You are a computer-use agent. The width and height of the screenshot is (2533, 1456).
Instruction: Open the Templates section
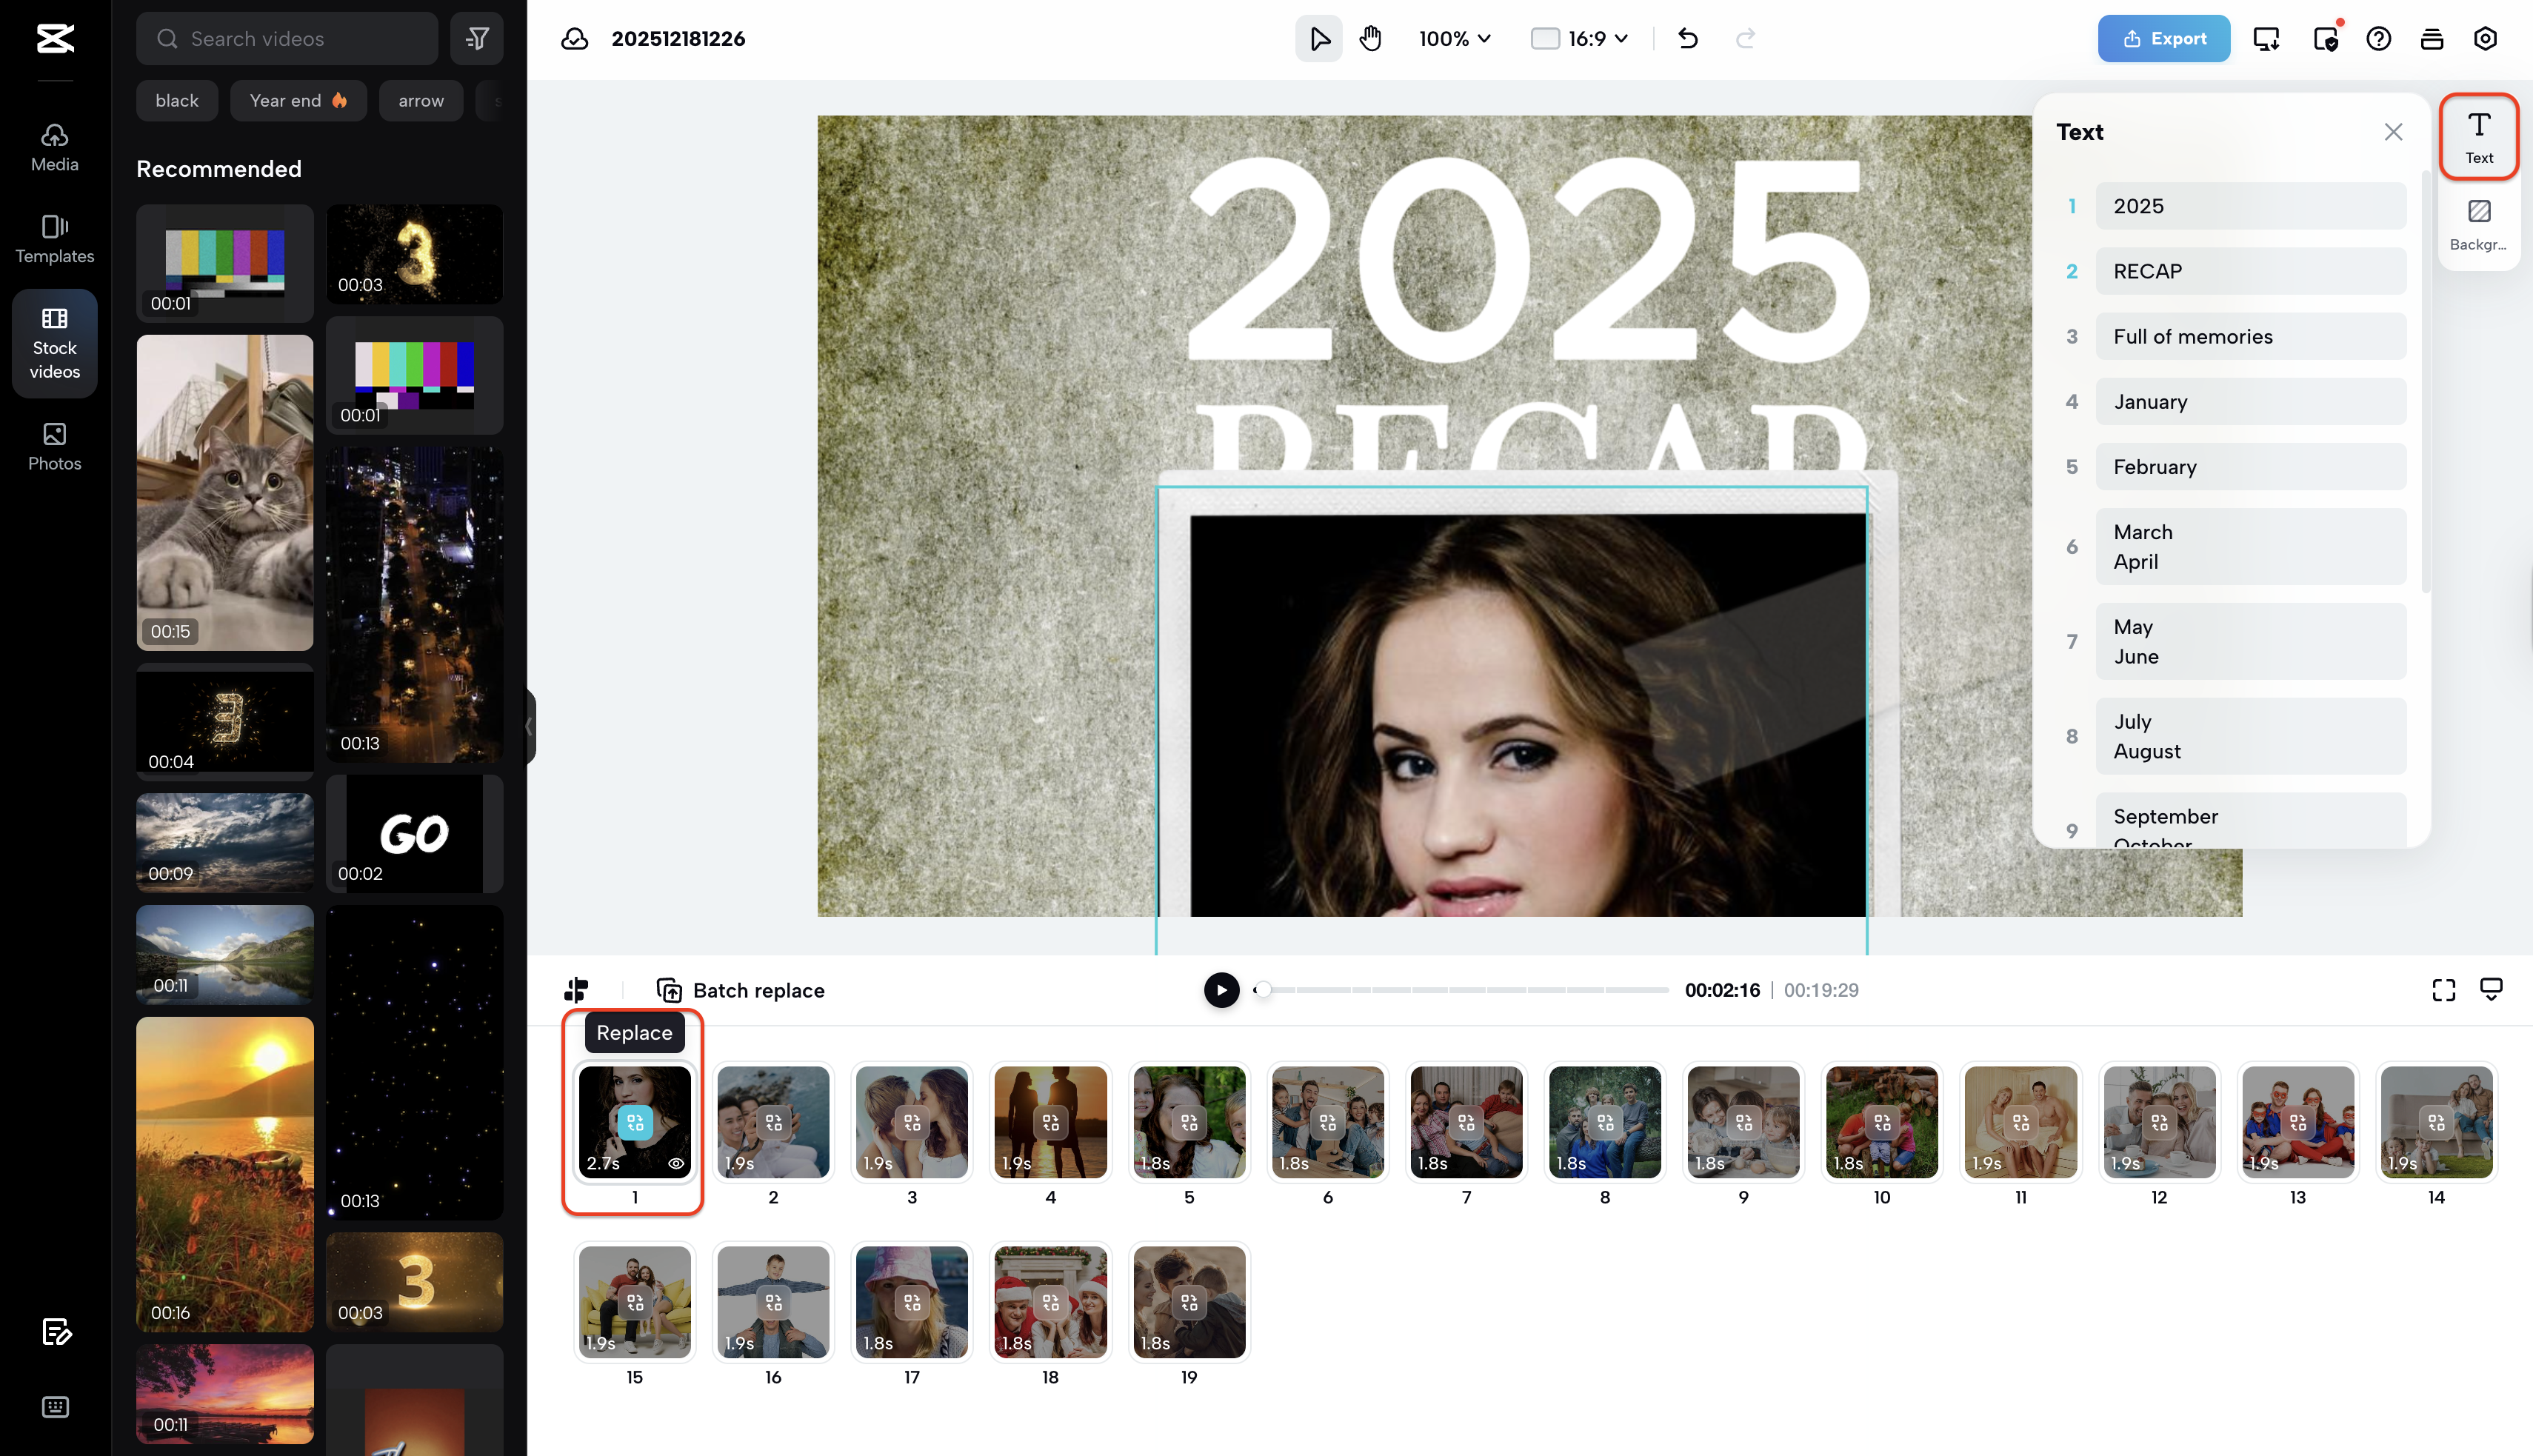(x=54, y=238)
